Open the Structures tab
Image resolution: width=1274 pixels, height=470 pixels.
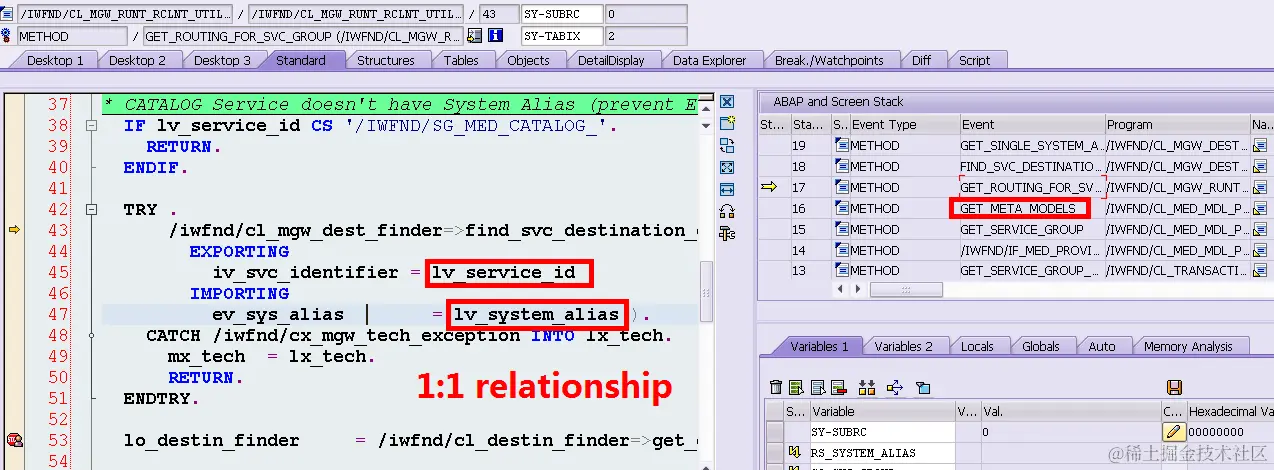(x=386, y=60)
